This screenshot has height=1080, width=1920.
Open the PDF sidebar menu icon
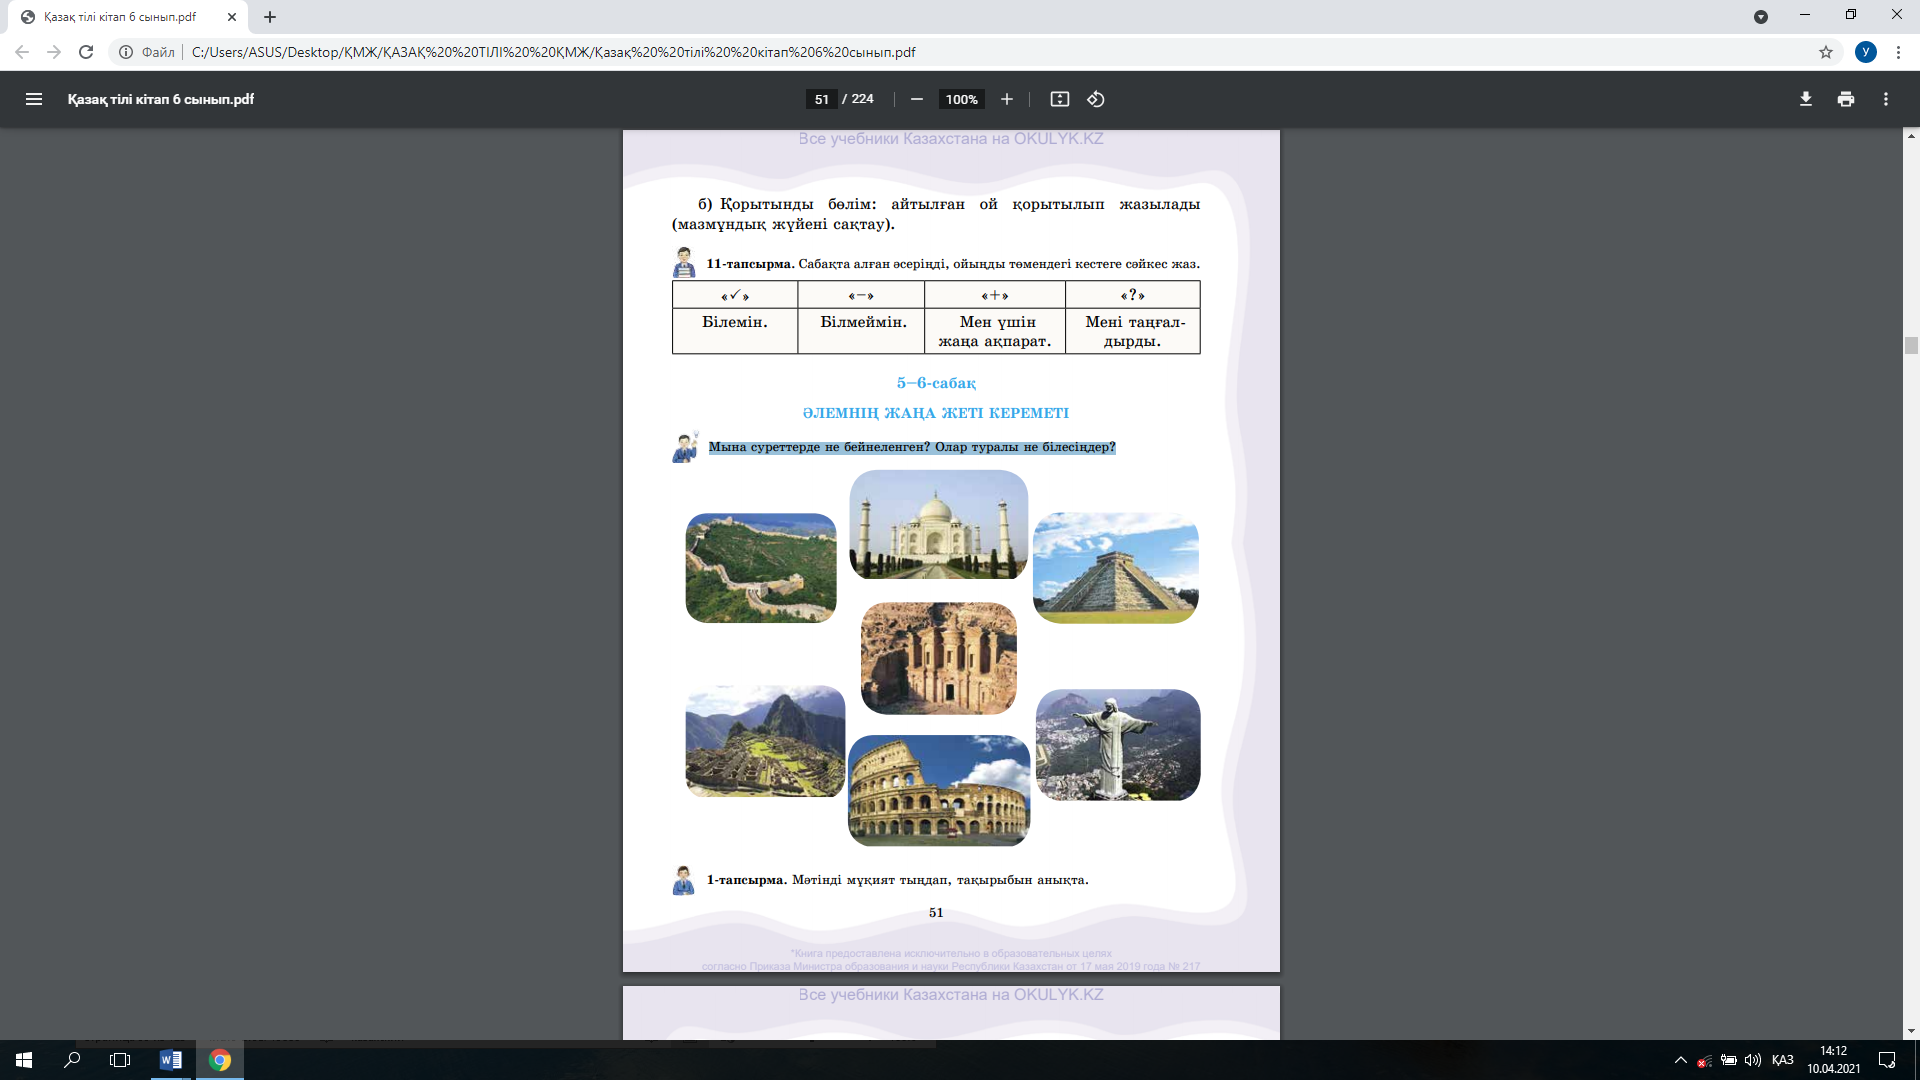[x=34, y=99]
